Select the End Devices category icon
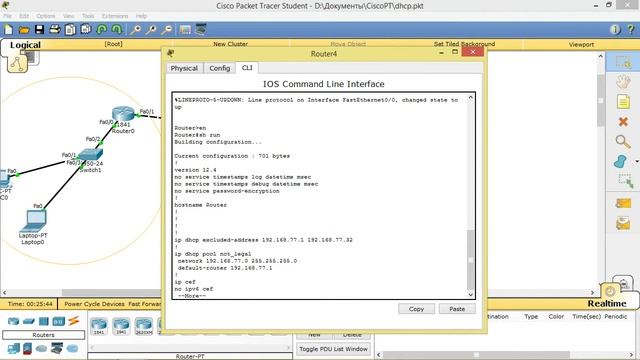The height and width of the screenshot is (360, 640). click(x=13, y=349)
